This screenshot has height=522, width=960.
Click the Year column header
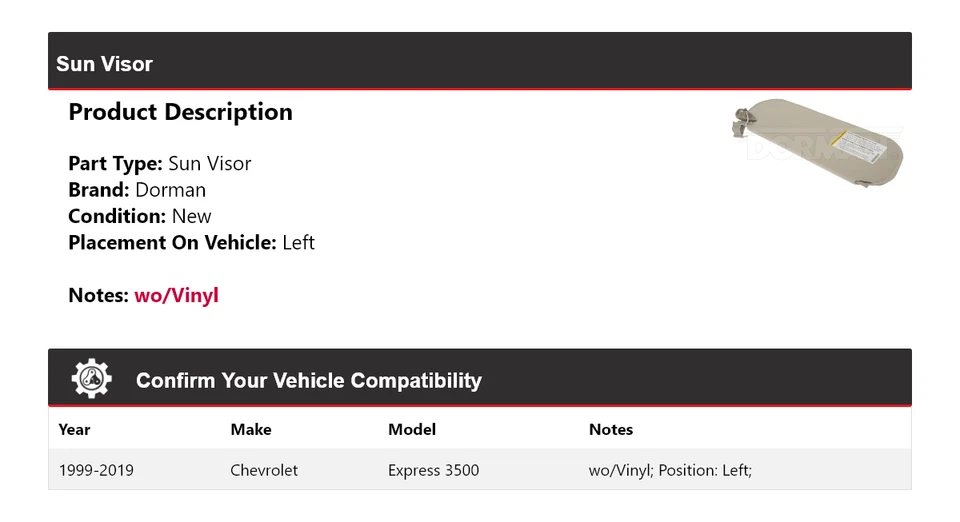(74, 429)
